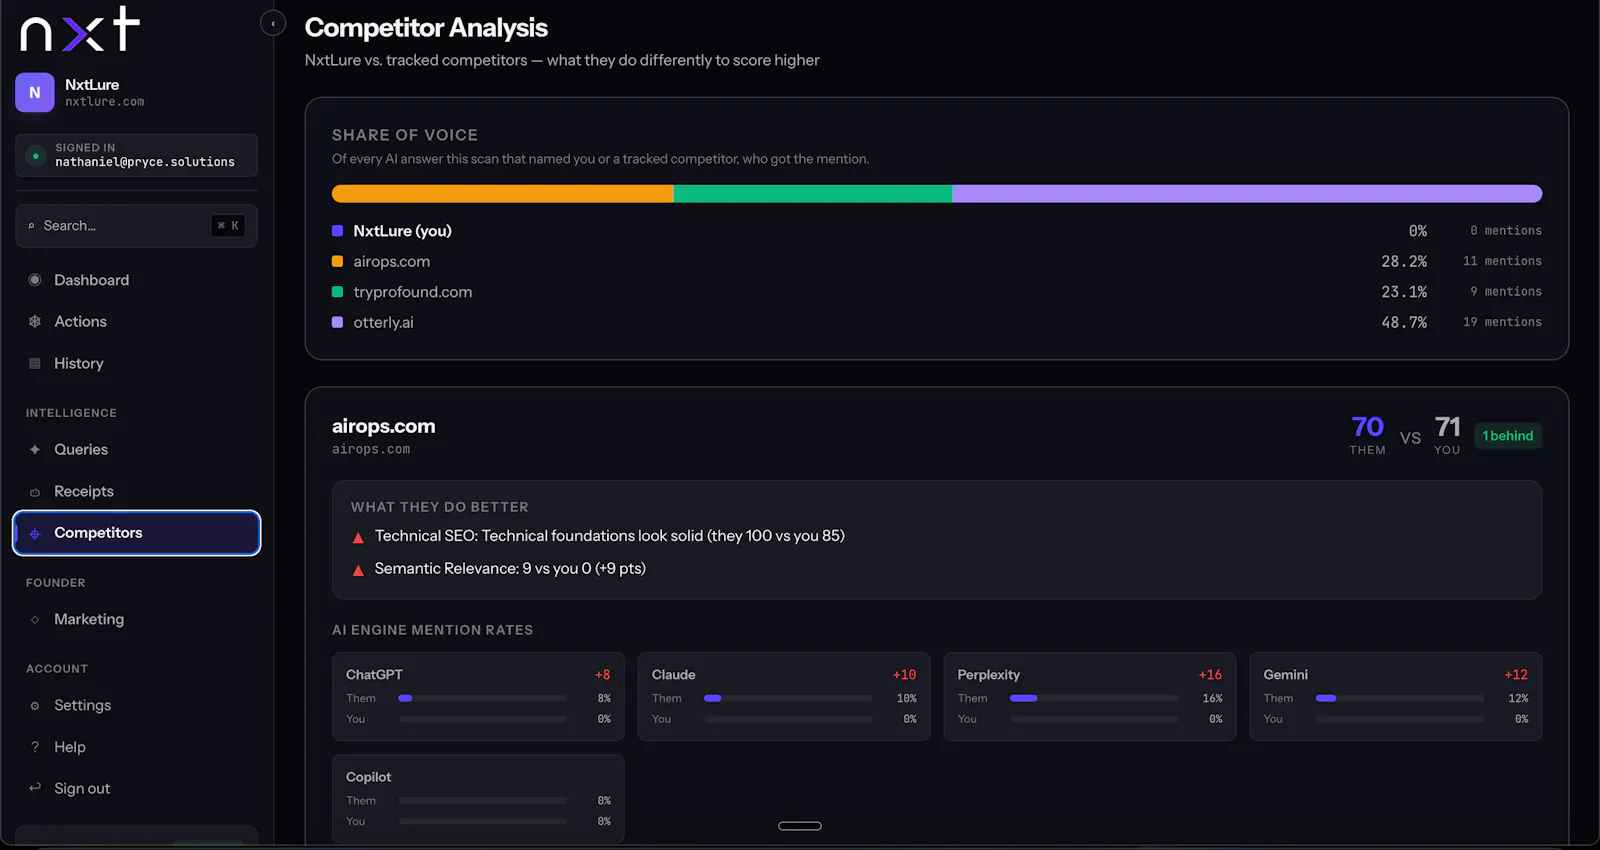This screenshot has width=1600, height=850.
Task: Click the orange airops segment of voice bar
Action: [x=503, y=194]
